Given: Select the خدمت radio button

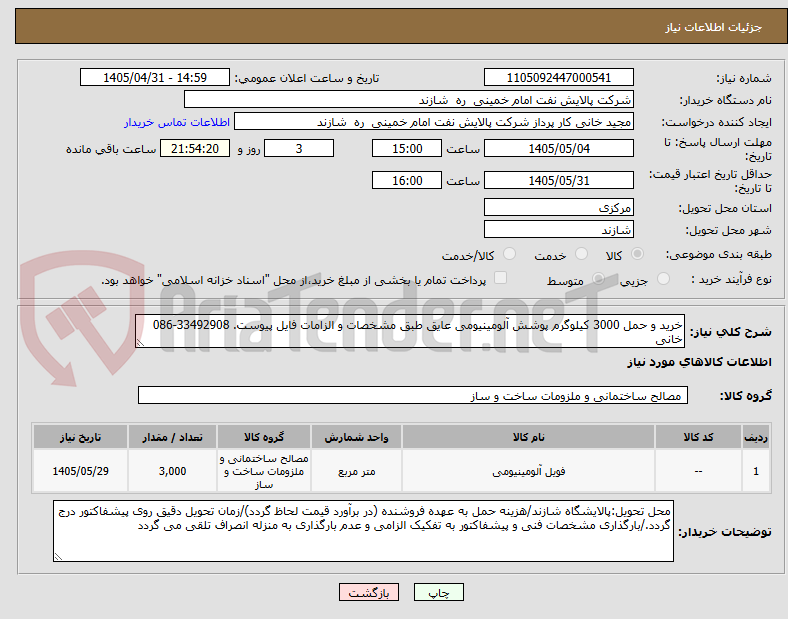Looking at the screenshot, I should pyautogui.click(x=581, y=254).
